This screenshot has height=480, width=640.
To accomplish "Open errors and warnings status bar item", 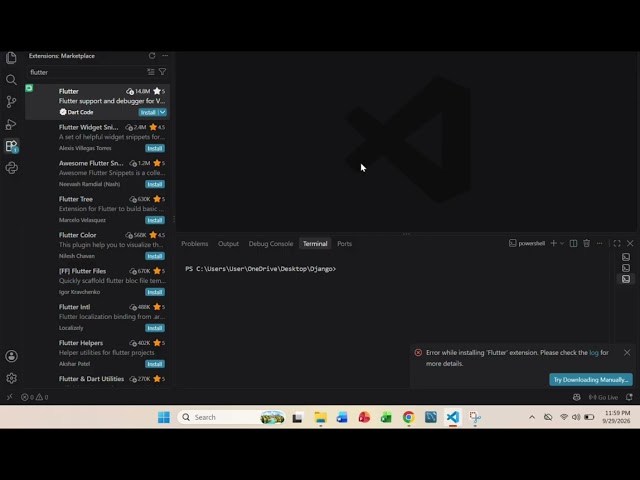I will click(35, 397).
